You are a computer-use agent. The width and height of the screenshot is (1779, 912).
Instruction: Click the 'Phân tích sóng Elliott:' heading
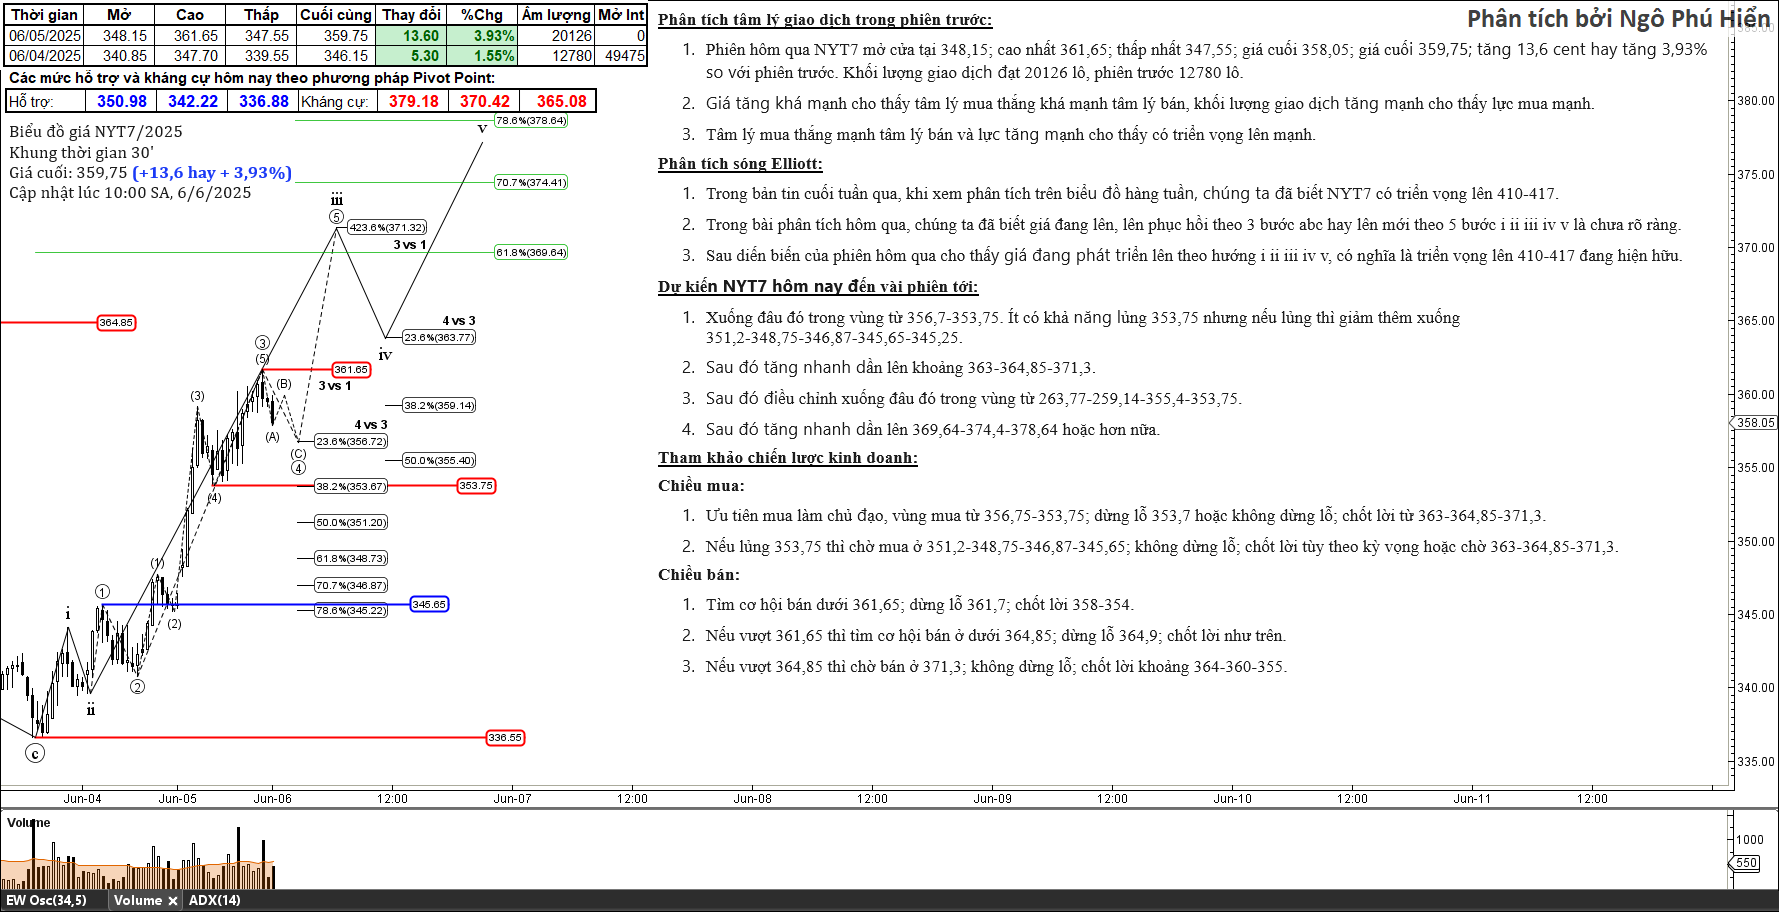pyautogui.click(x=740, y=164)
